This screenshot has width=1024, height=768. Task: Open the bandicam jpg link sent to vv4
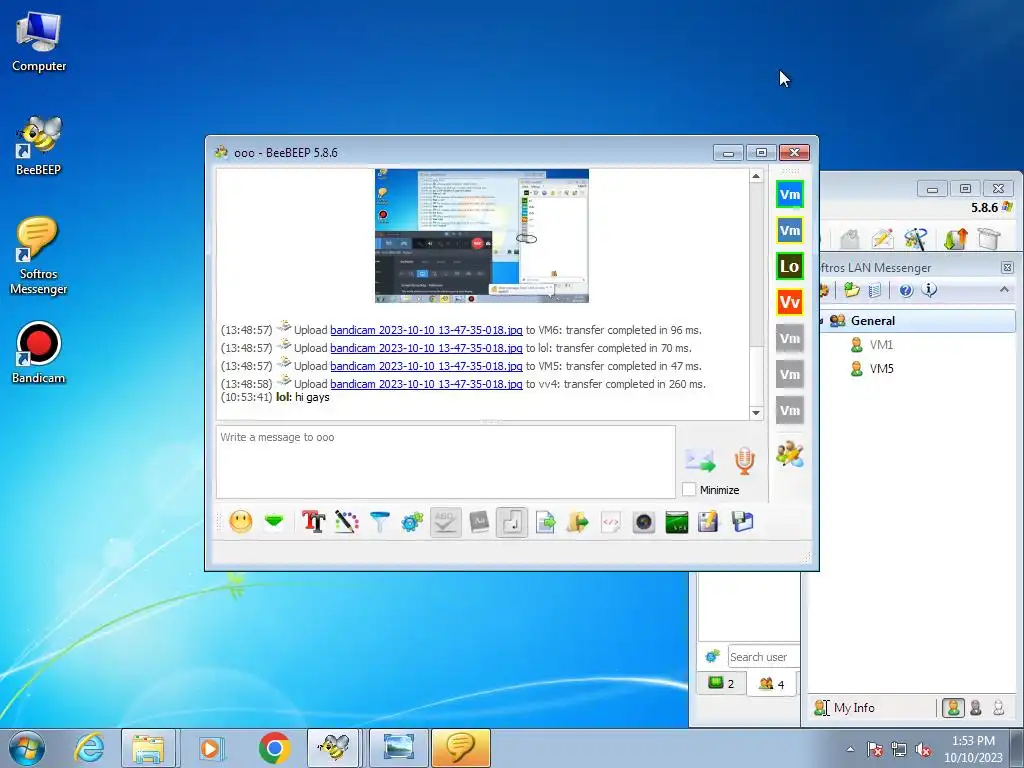[x=426, y=384]
